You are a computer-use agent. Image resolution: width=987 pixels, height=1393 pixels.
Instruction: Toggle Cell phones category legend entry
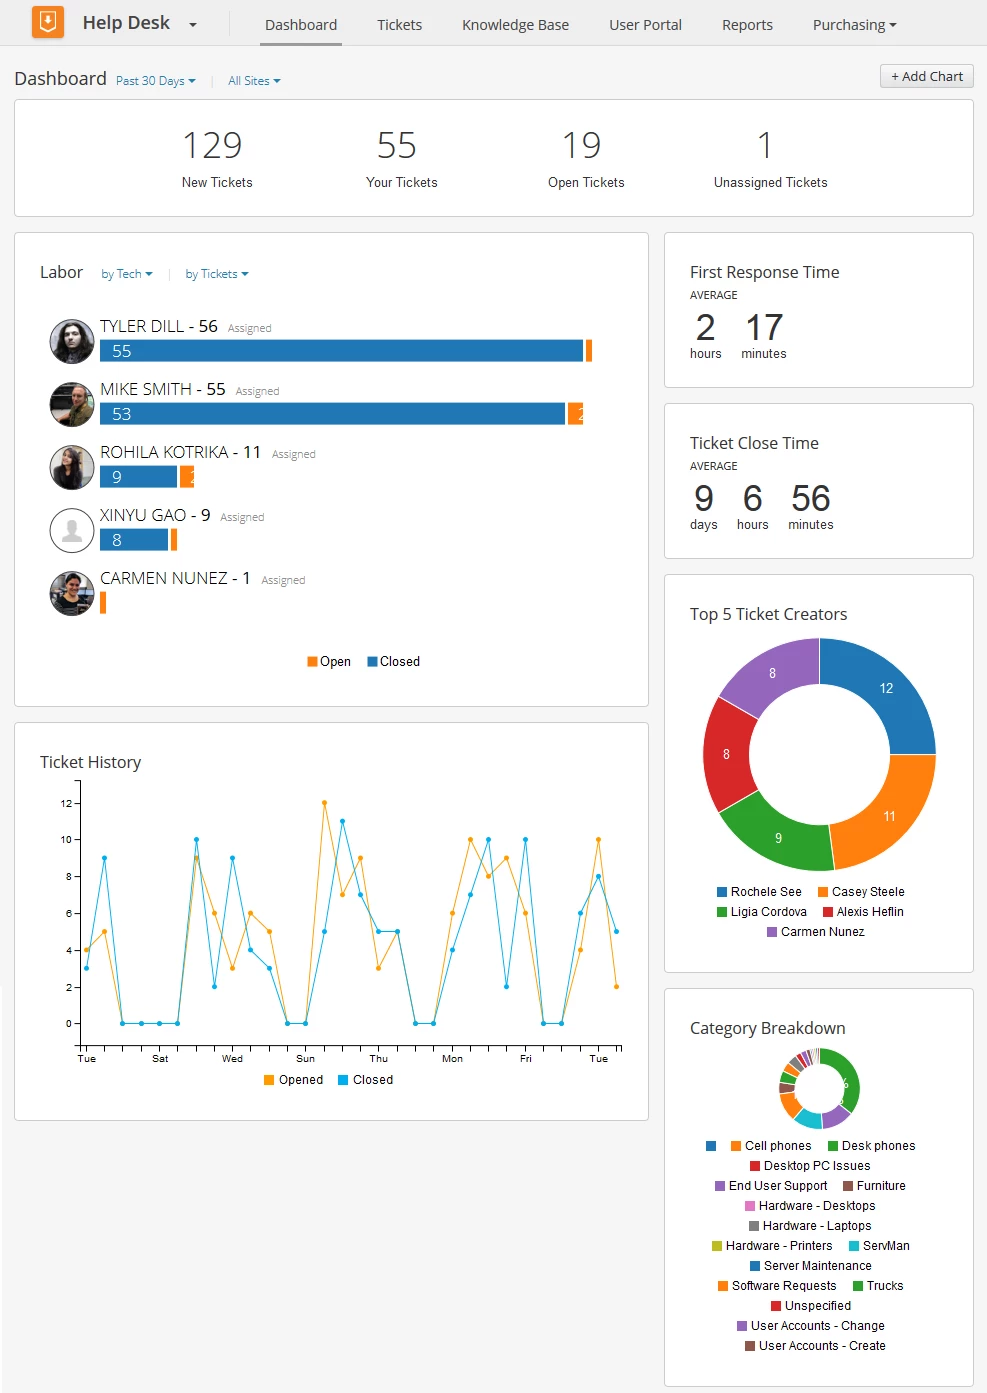pyautogui.click(x=771, y=1146)
